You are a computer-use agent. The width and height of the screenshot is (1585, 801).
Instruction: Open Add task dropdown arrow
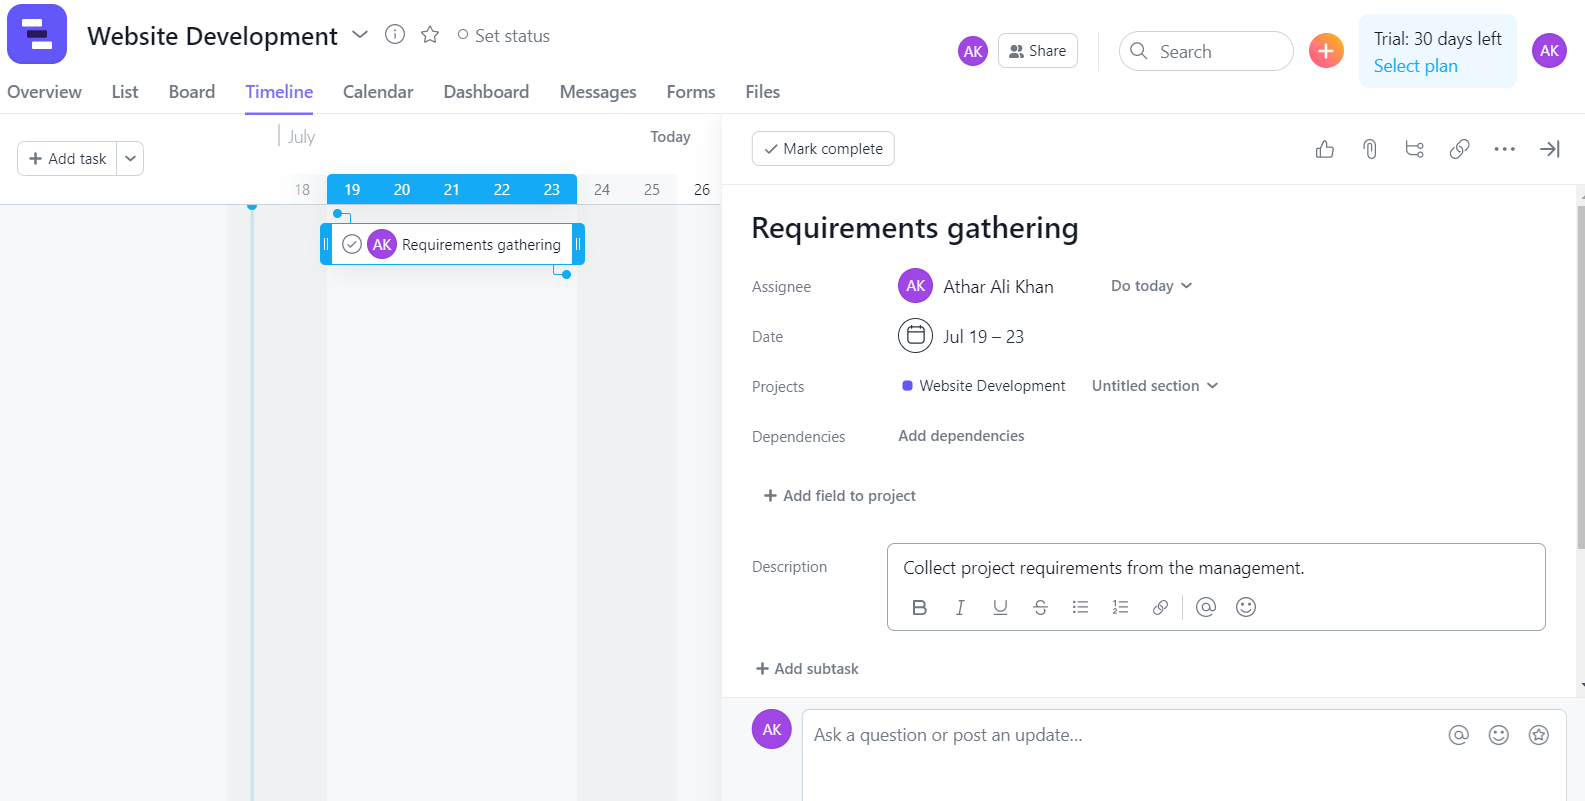coord(130,158)
